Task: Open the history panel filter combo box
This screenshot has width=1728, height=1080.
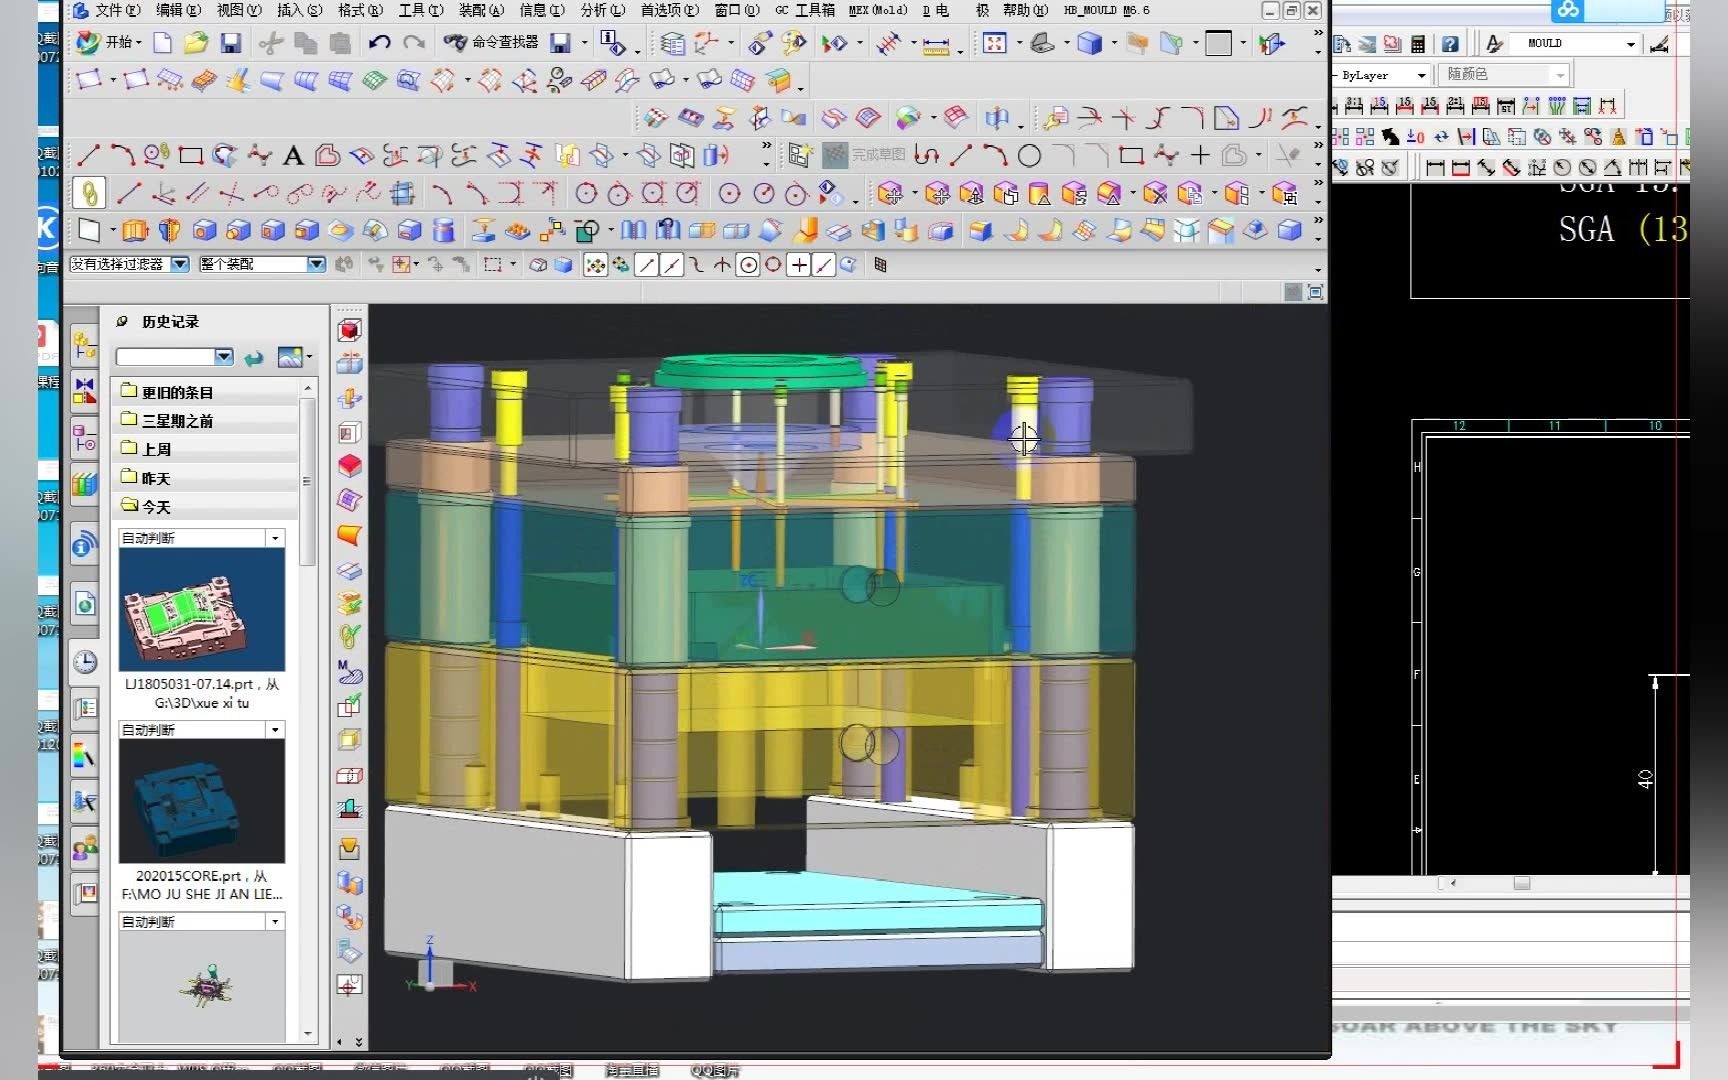Action: pyautogui.click(x=175, y=357)
